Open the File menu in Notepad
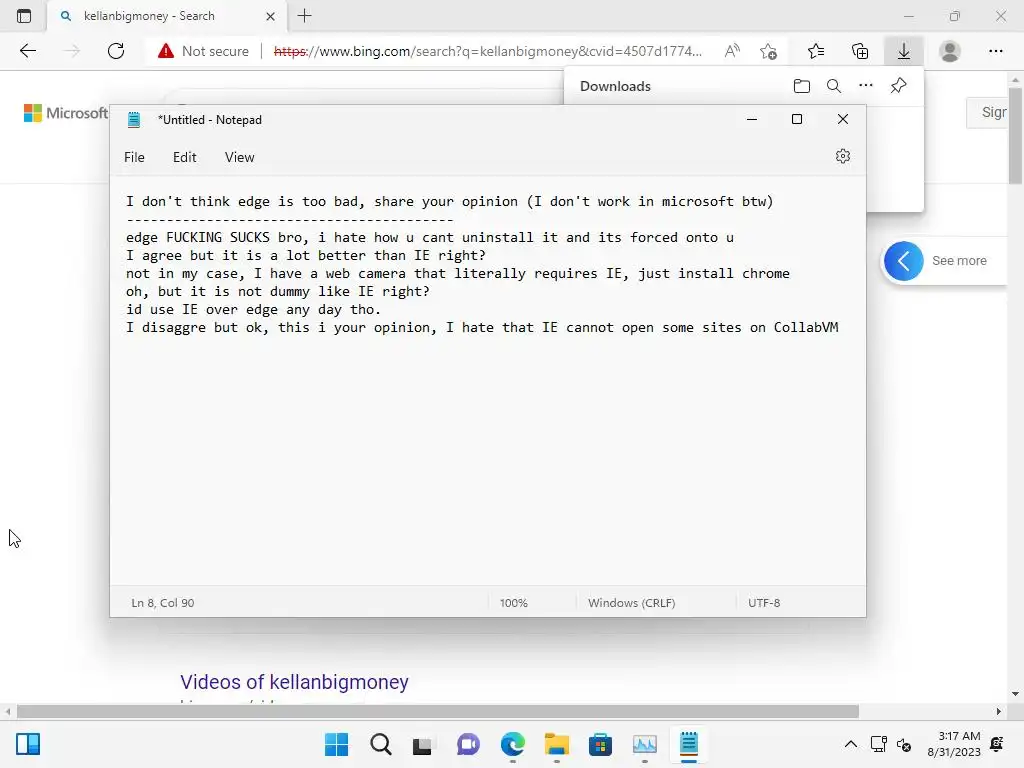This screenshot has height=768, width=1024. pyautogui.click(x=134, y=157)
